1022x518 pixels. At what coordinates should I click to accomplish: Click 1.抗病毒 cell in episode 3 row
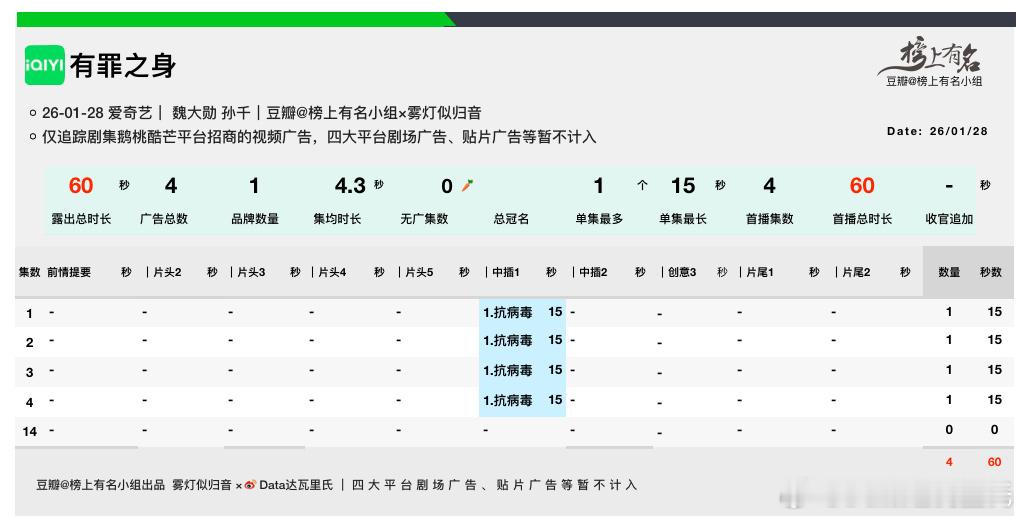508,371
